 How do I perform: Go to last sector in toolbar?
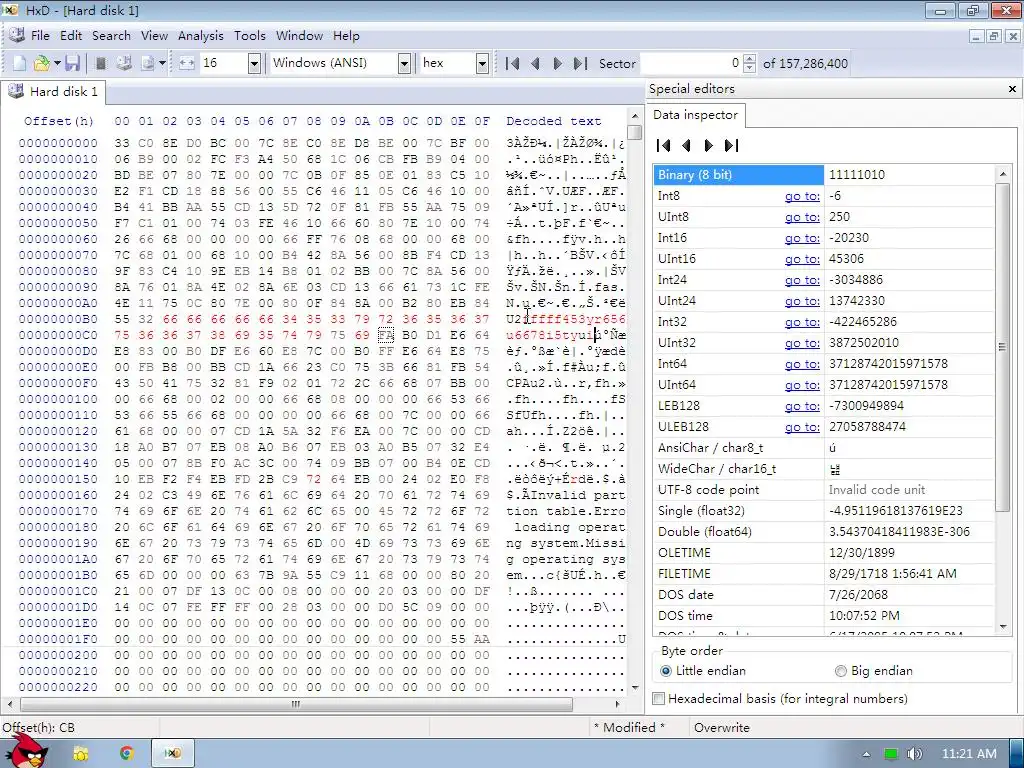[x=580, y=63]
